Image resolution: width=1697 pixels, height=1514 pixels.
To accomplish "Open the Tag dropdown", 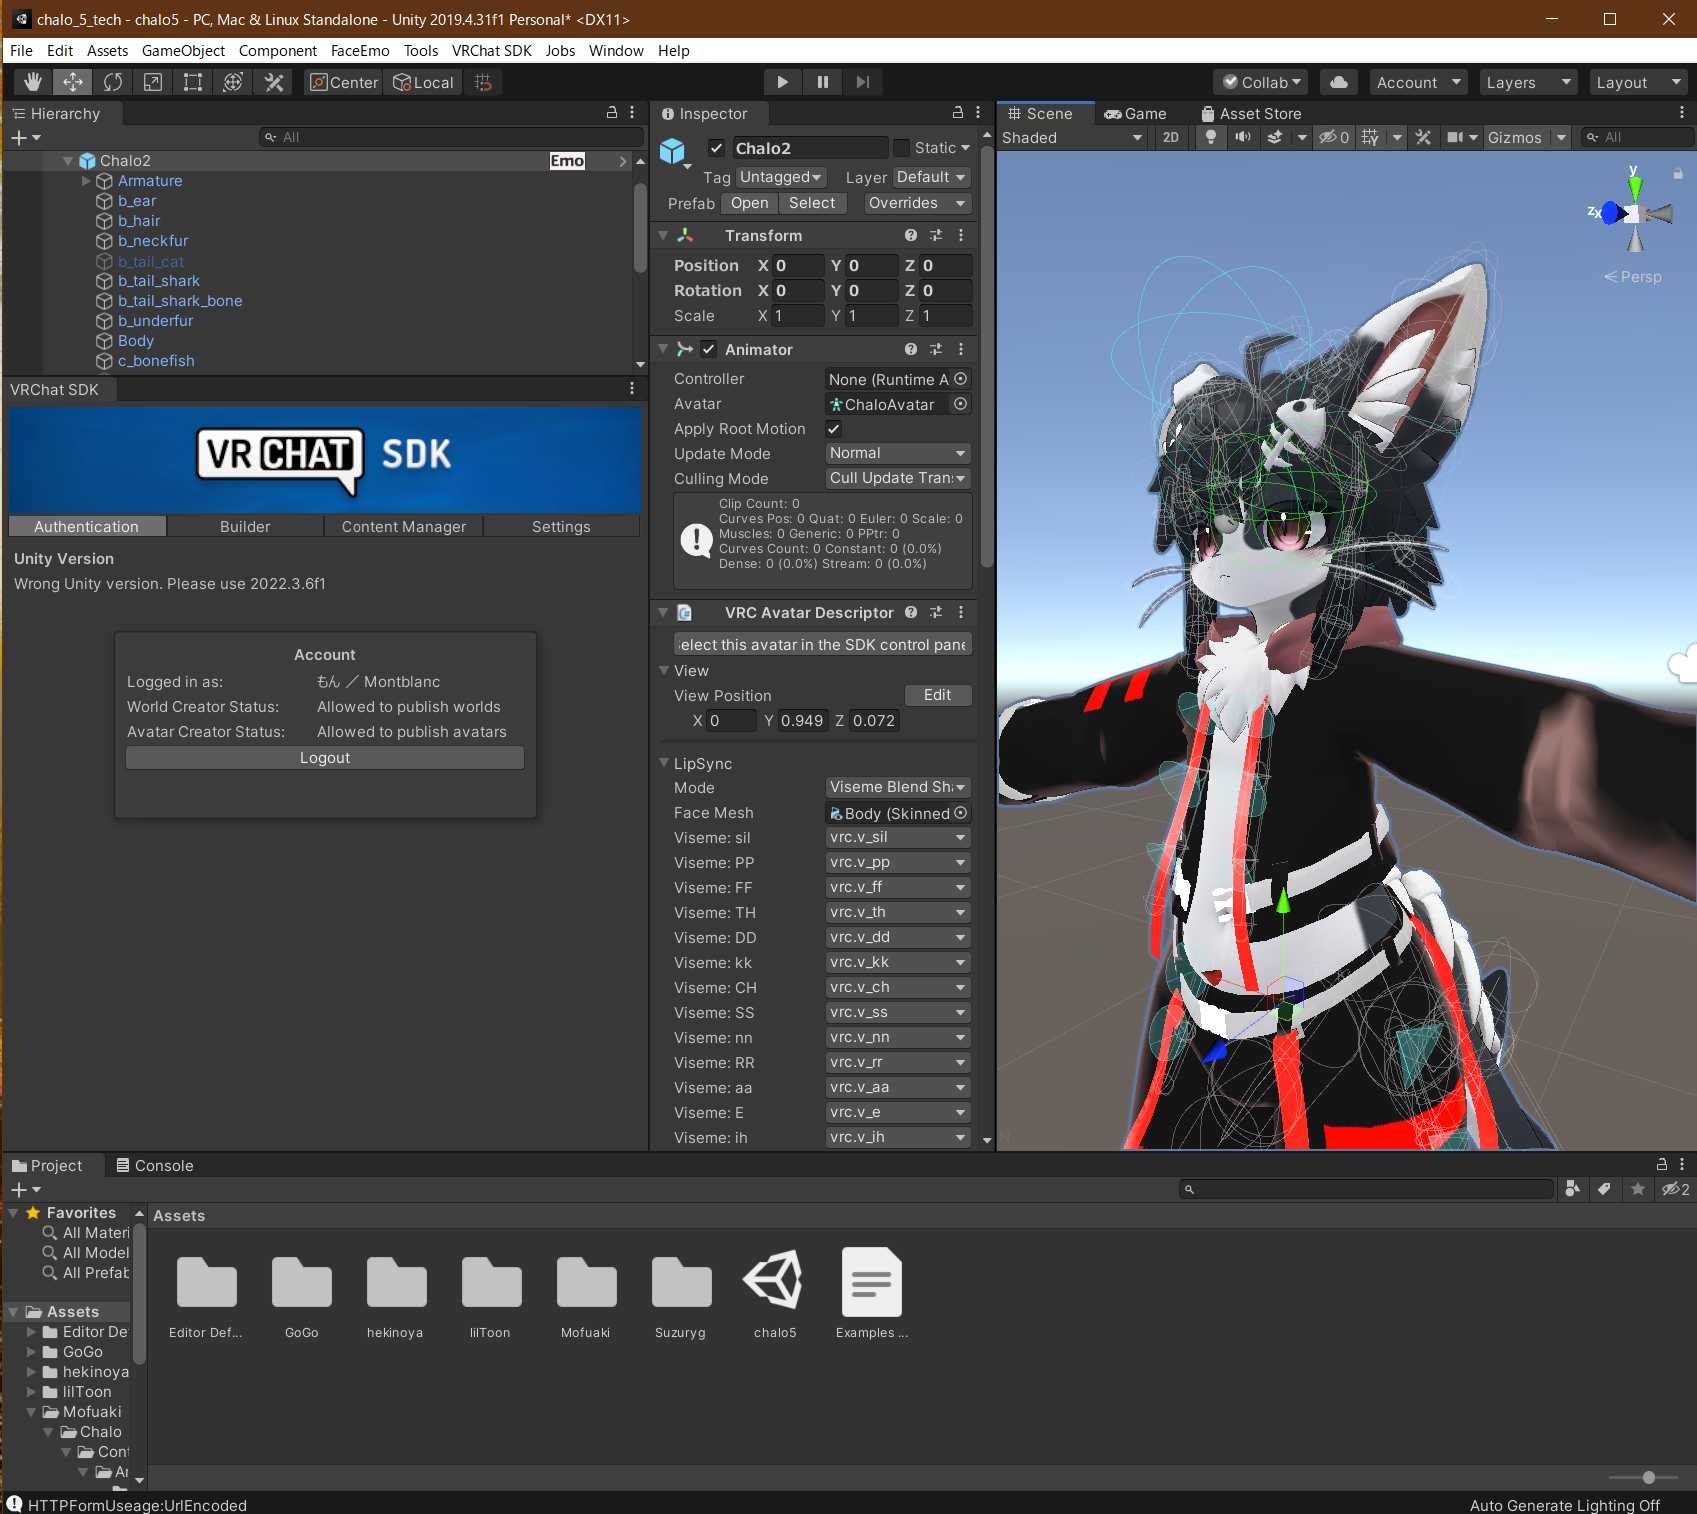I will point(781,178).
